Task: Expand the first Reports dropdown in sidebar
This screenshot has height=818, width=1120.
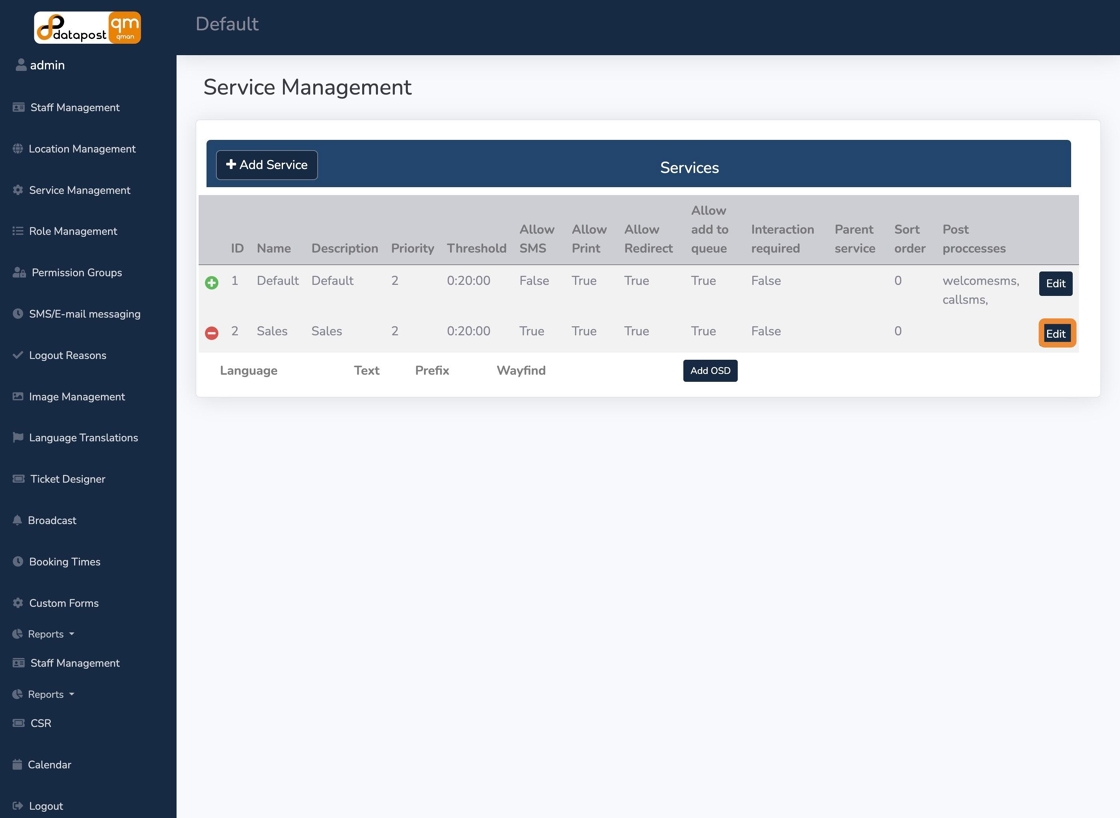Action: coord(44,634)
